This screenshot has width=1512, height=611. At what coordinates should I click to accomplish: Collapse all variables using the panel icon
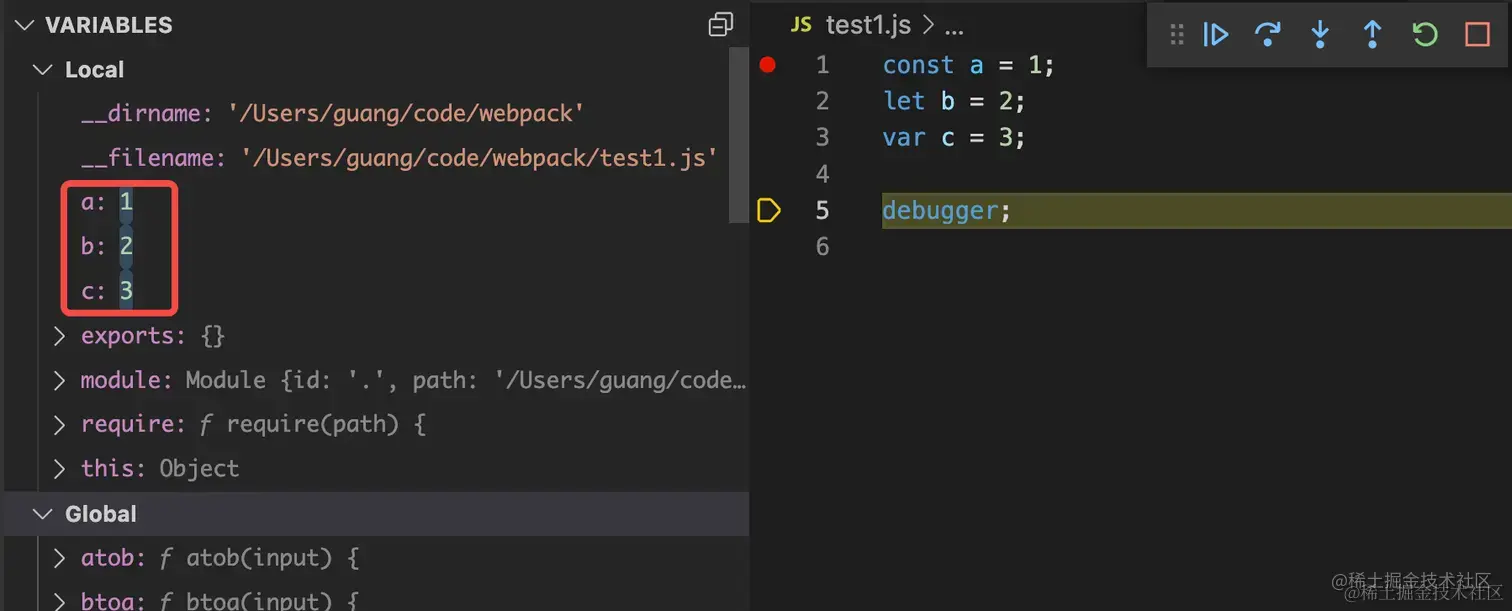(x=720, y=25)
